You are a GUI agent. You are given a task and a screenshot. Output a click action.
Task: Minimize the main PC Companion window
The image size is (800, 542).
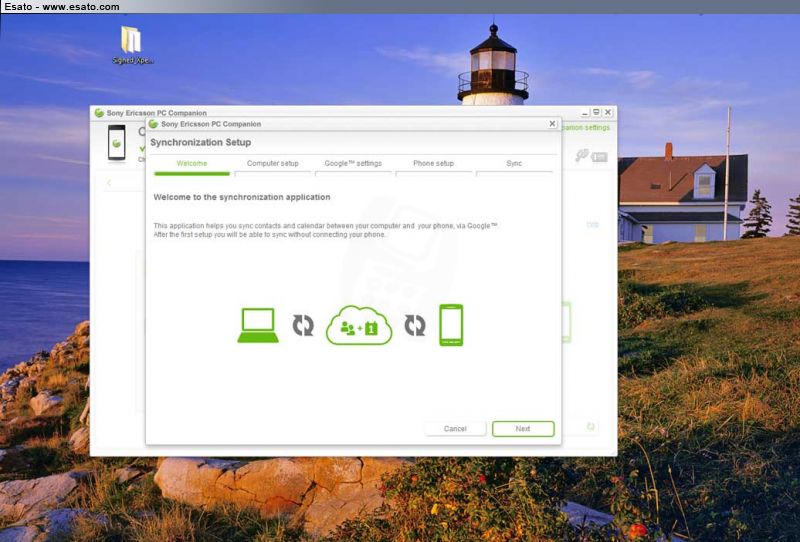point(586,112)
